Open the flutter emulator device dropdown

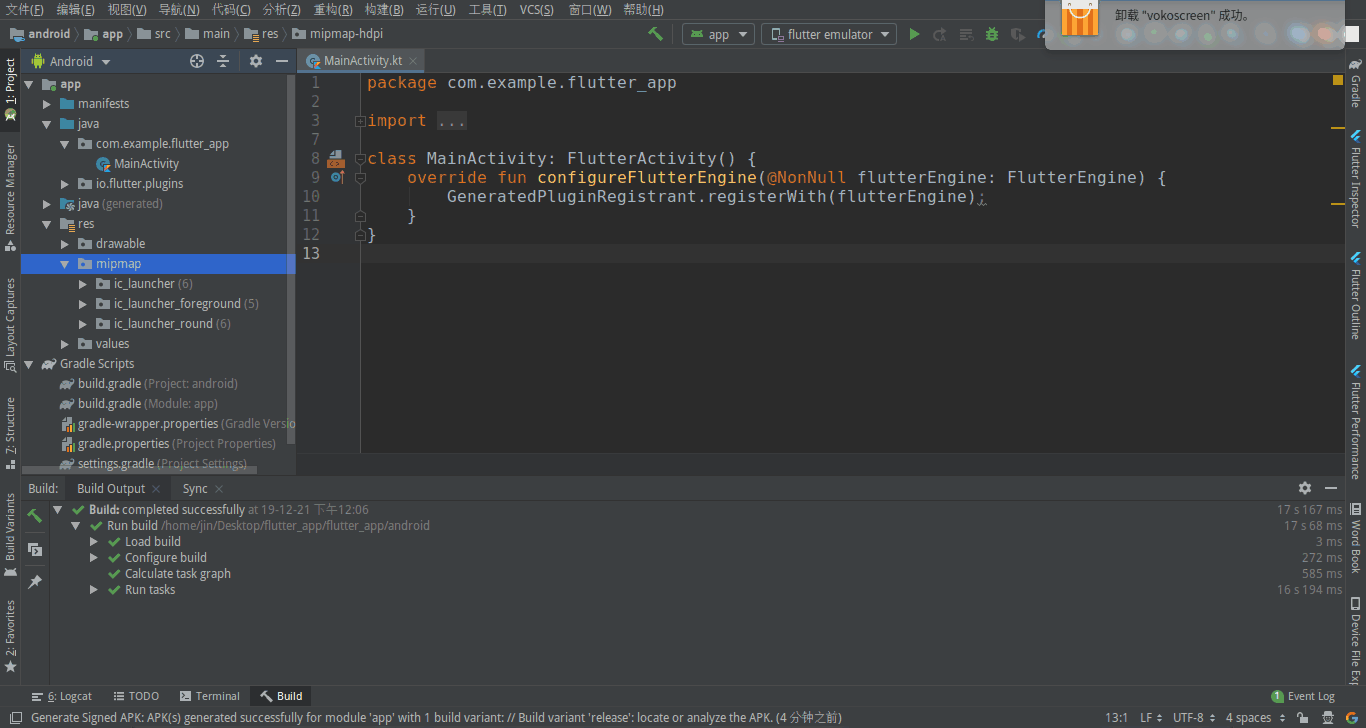(830, 34)
